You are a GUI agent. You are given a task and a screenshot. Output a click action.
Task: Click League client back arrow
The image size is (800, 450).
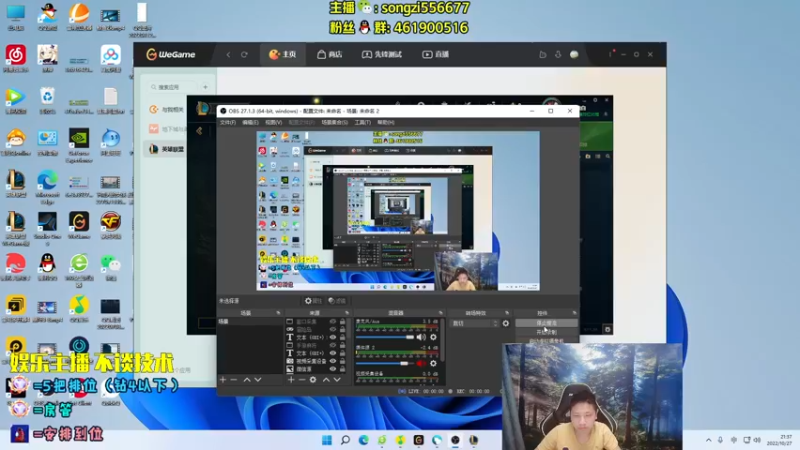[199, 131]
